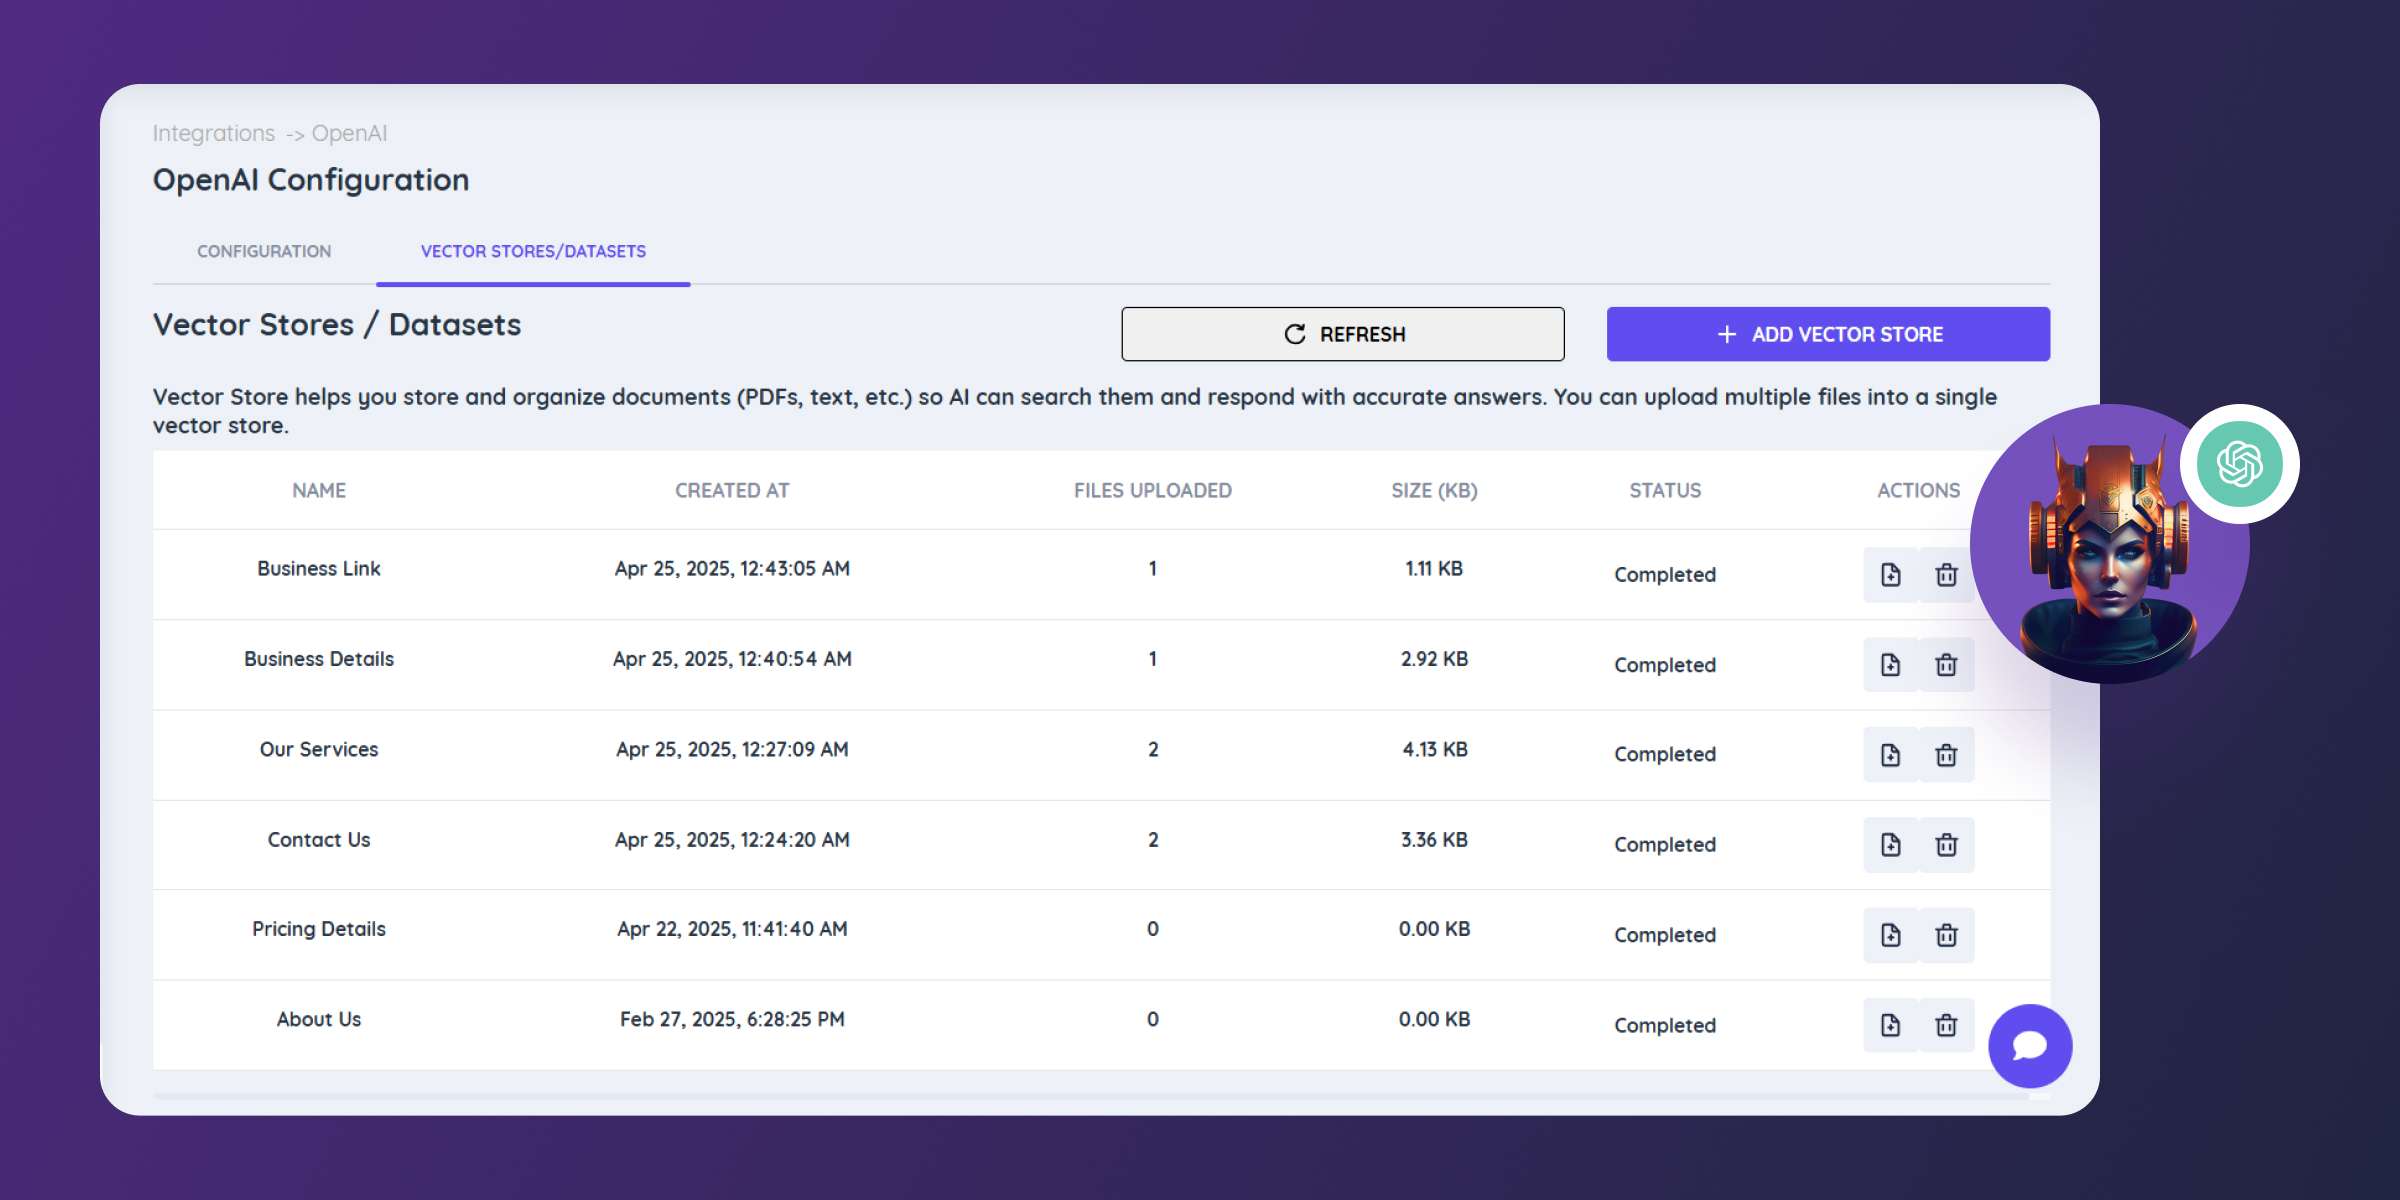The image size is (2400, 1200).
Task: Click the date Apr 22, 2025, 11:41:40 AM
Action: [x=732, y=929]
